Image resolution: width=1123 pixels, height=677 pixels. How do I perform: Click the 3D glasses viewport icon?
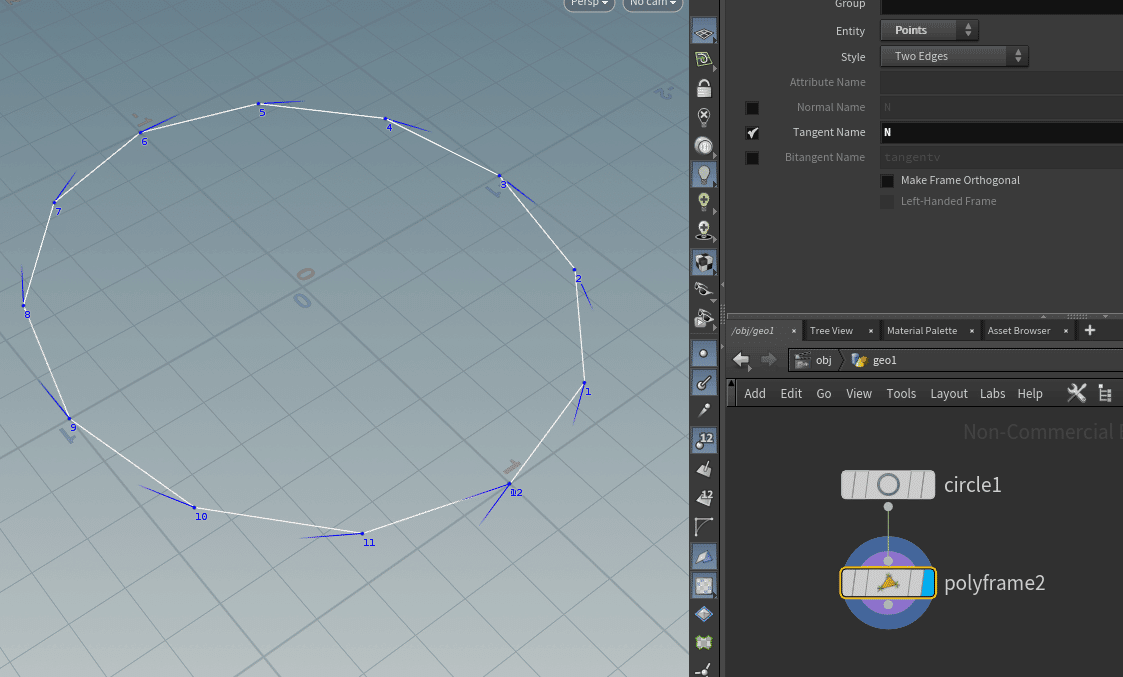(704, 287)
